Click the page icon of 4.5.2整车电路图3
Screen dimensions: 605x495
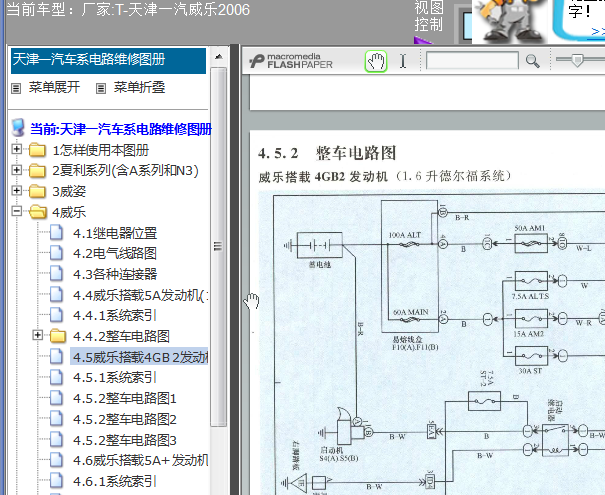point(56,440)
